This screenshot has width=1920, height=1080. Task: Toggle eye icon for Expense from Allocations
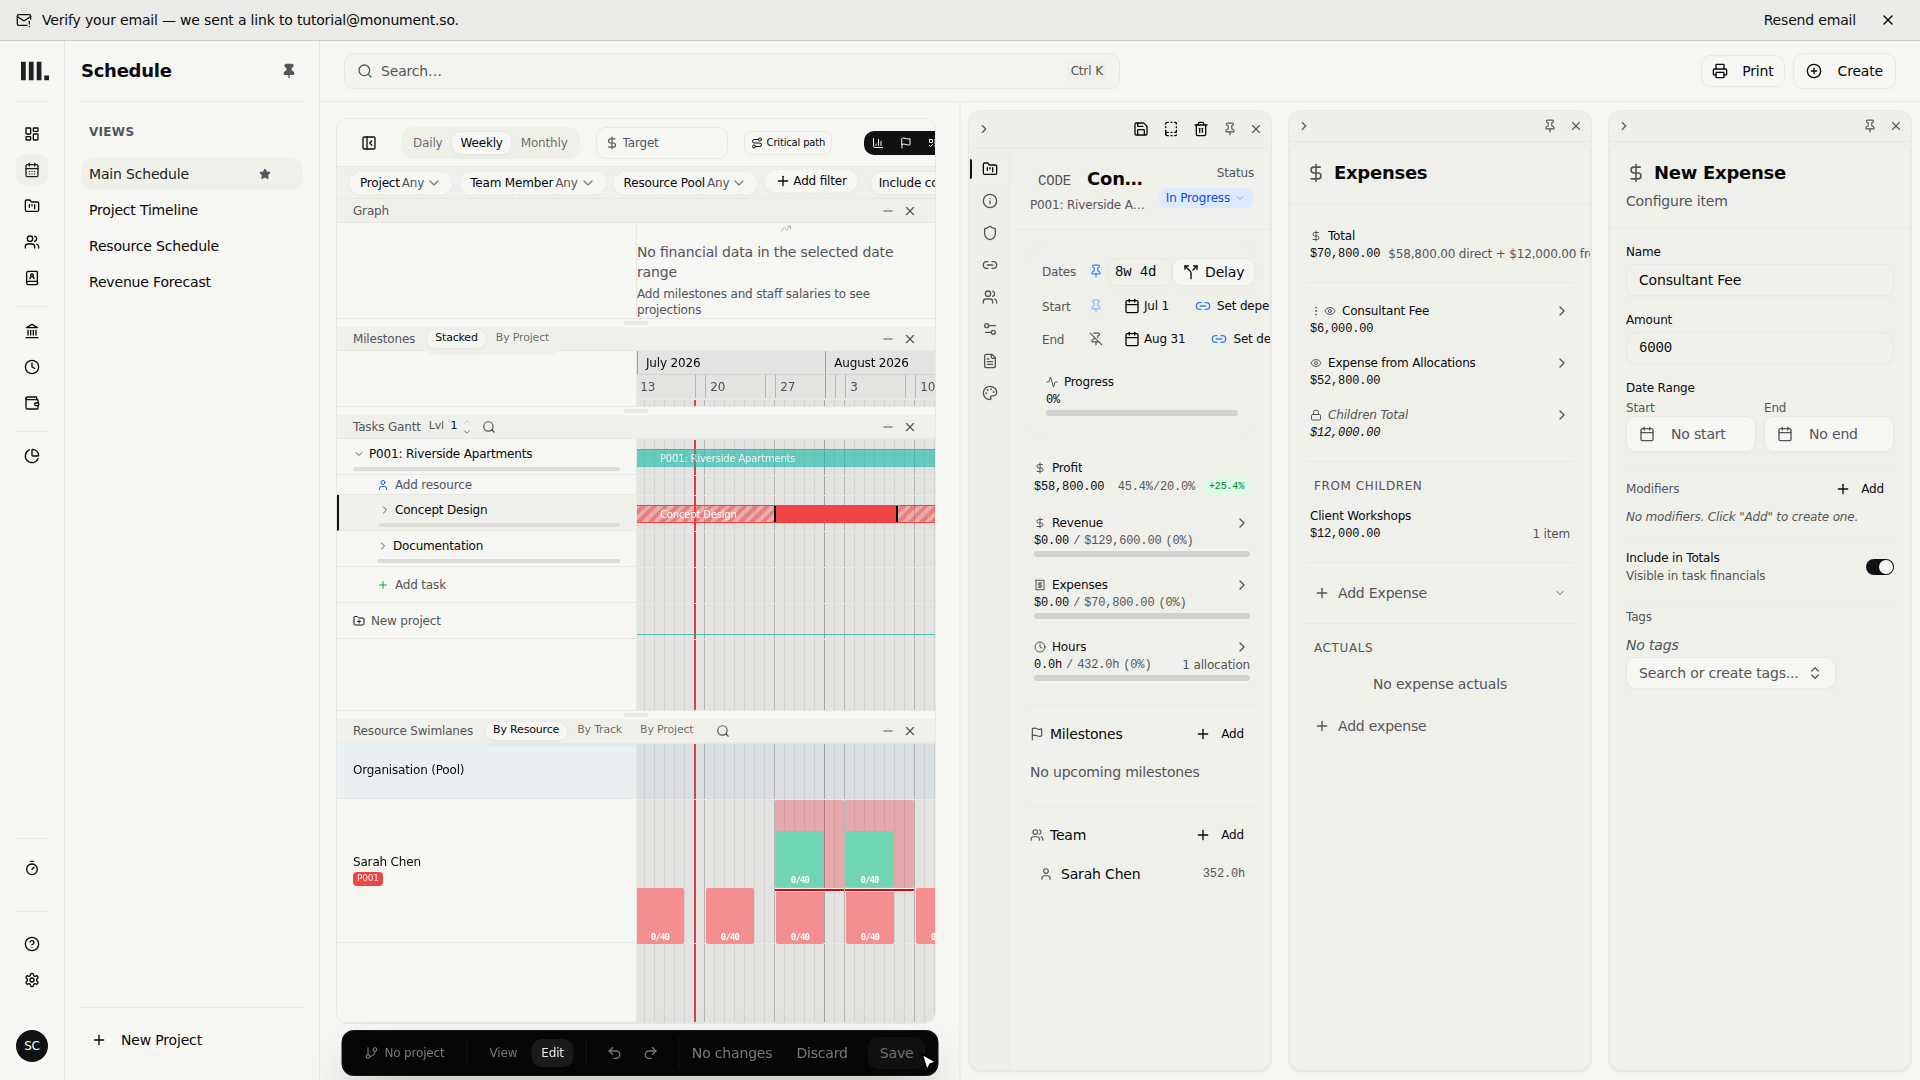[1316, 363]
